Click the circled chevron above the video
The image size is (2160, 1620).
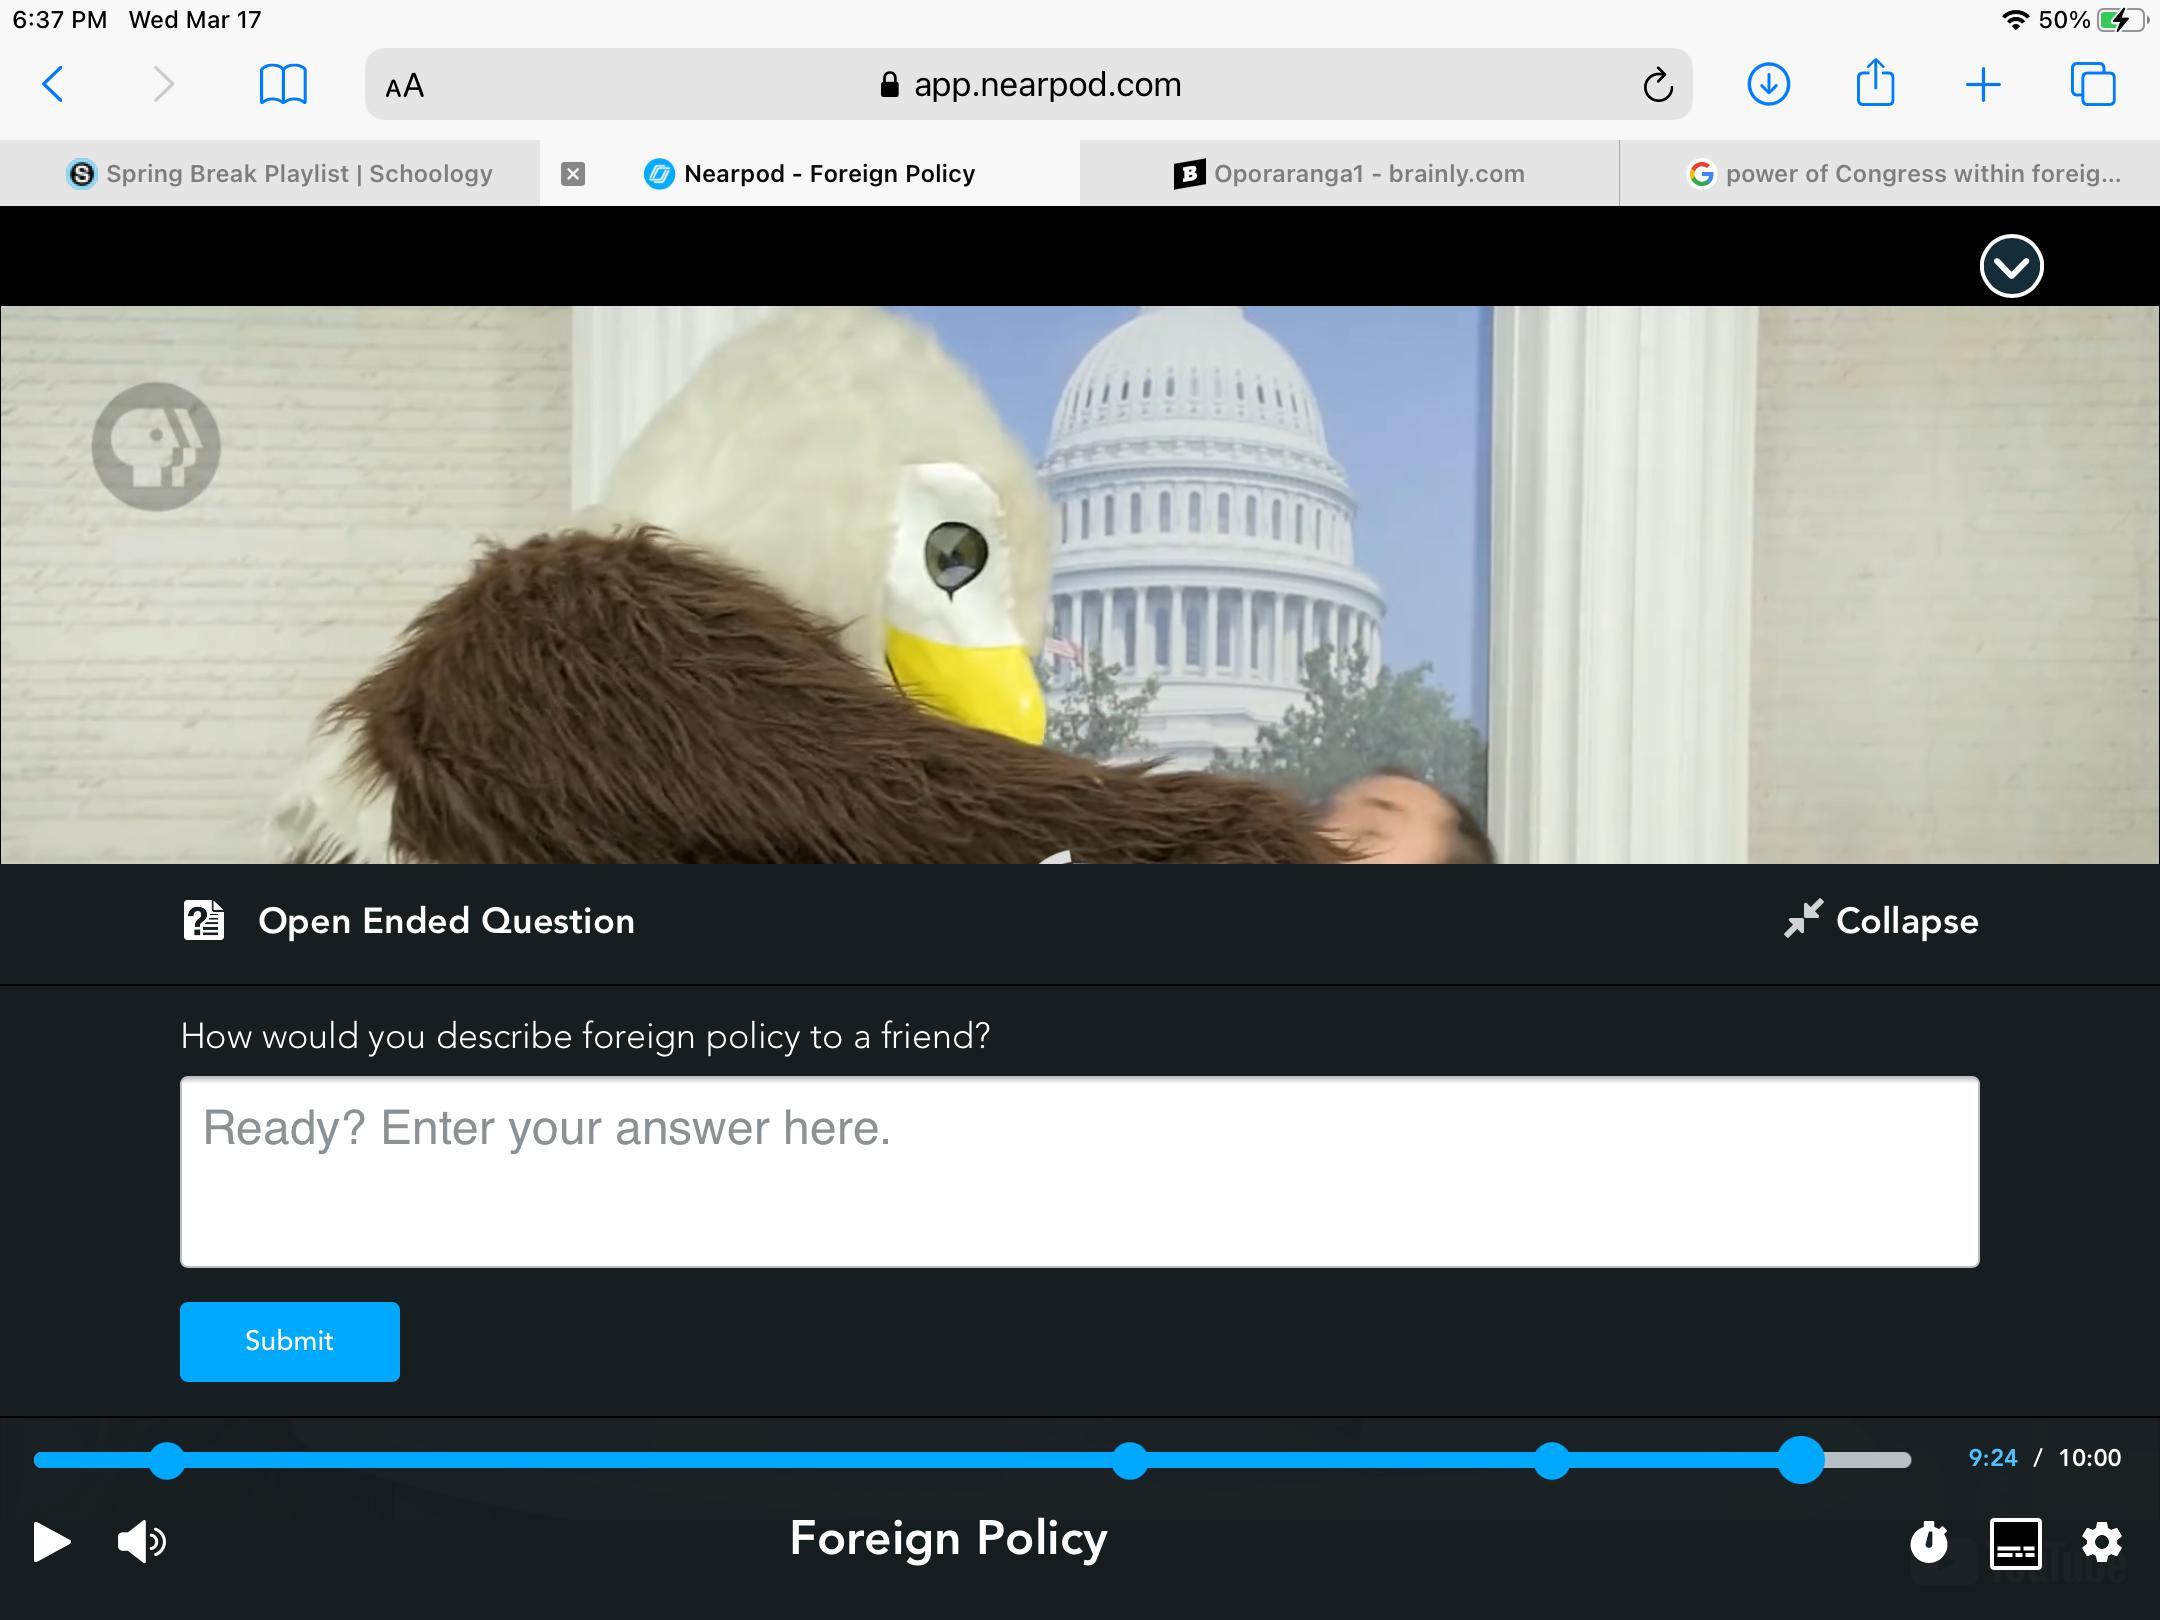tap(2011, 266)
